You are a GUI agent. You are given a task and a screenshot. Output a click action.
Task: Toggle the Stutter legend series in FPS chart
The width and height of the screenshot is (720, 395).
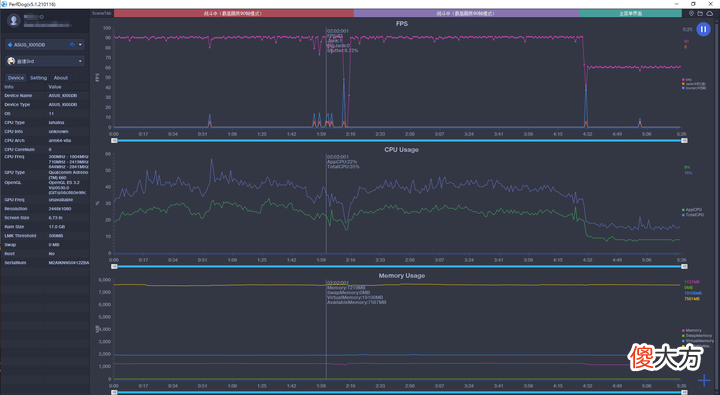pos(694,88)
